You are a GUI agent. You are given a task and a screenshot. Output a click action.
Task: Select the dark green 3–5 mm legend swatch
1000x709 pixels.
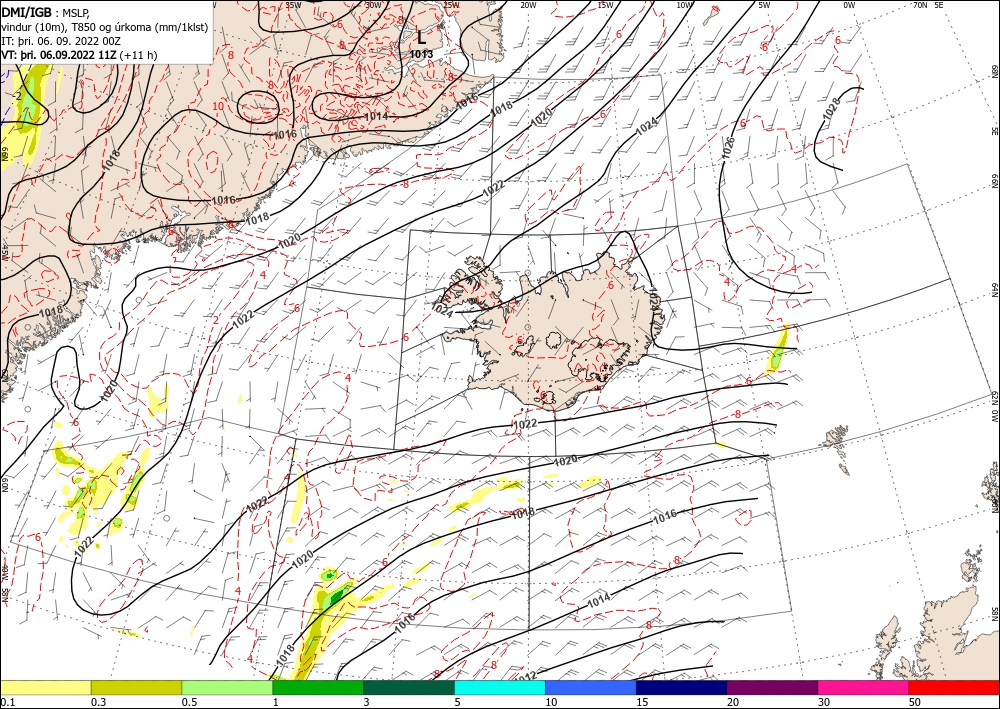(409, 687)
